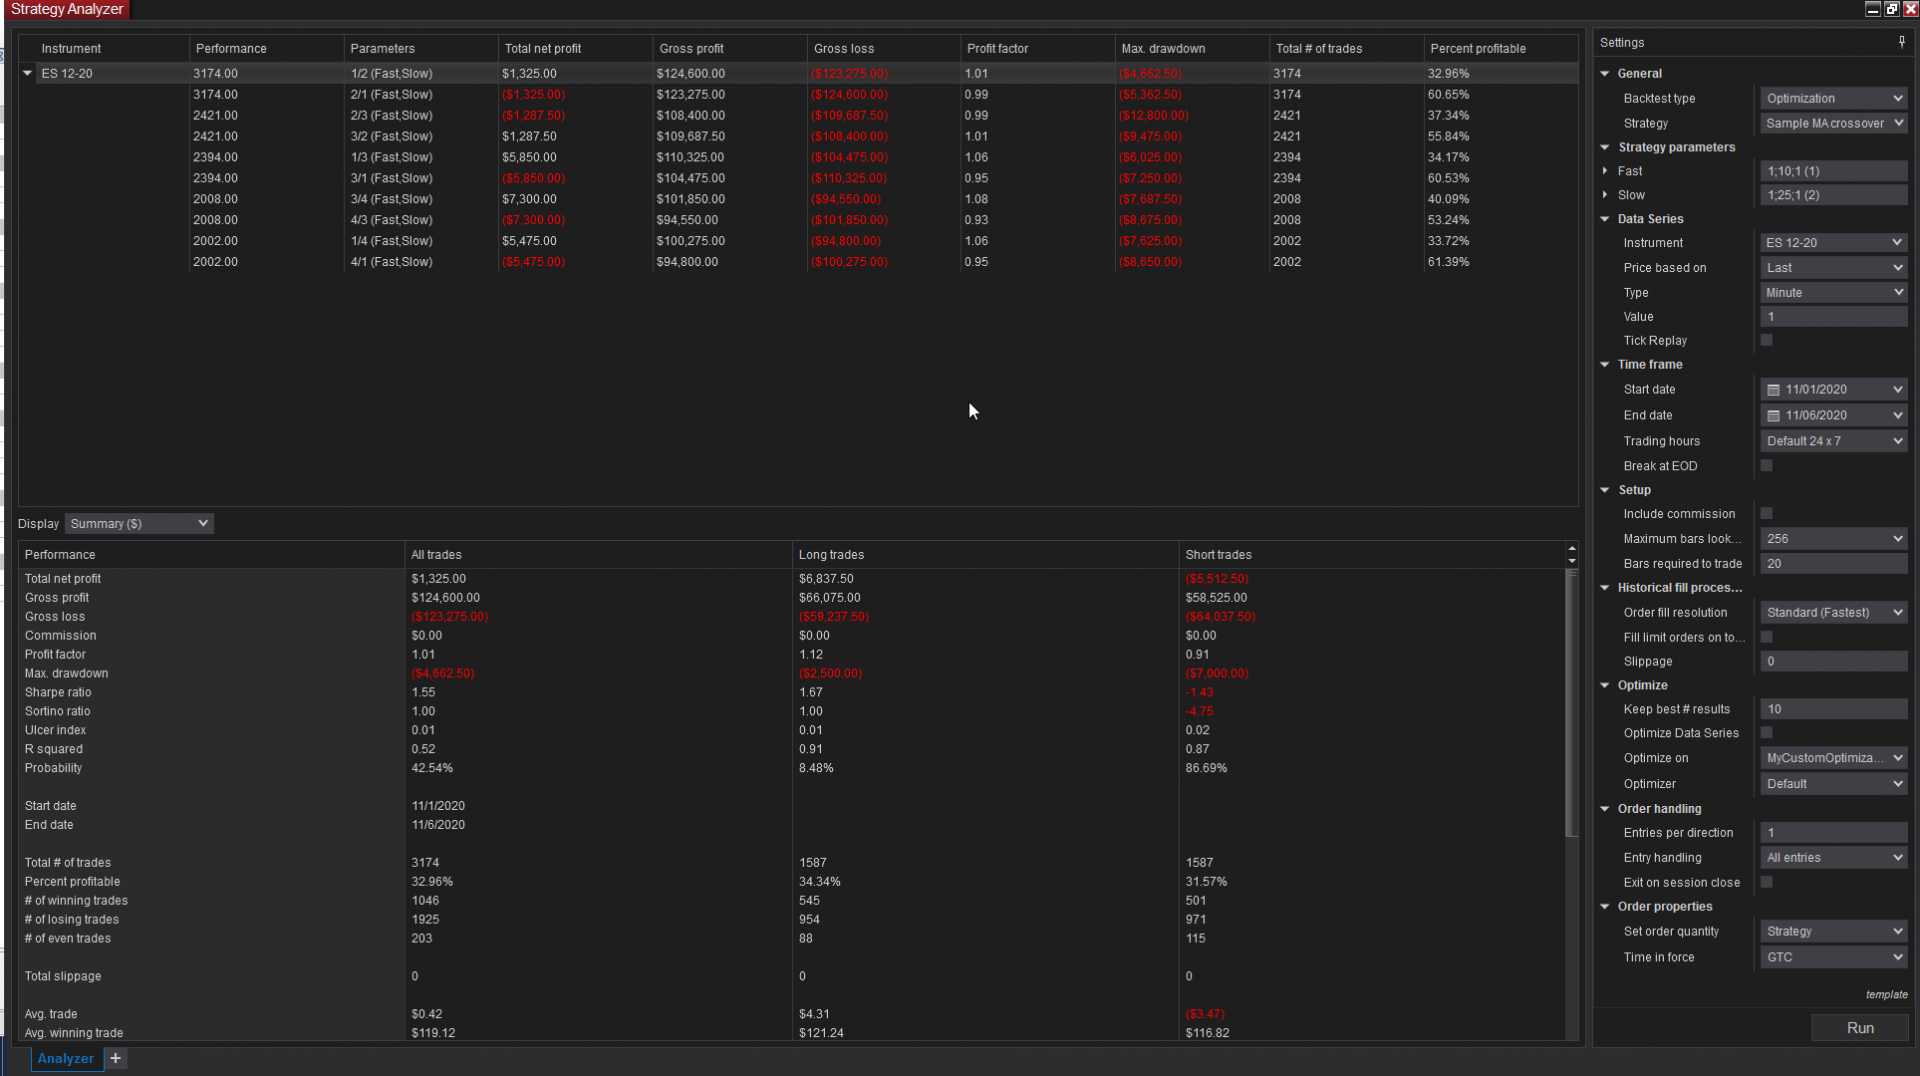This screenshot has height=1076, width=1920.
Task: Open the template link
Action: [x=1886, y=995]
